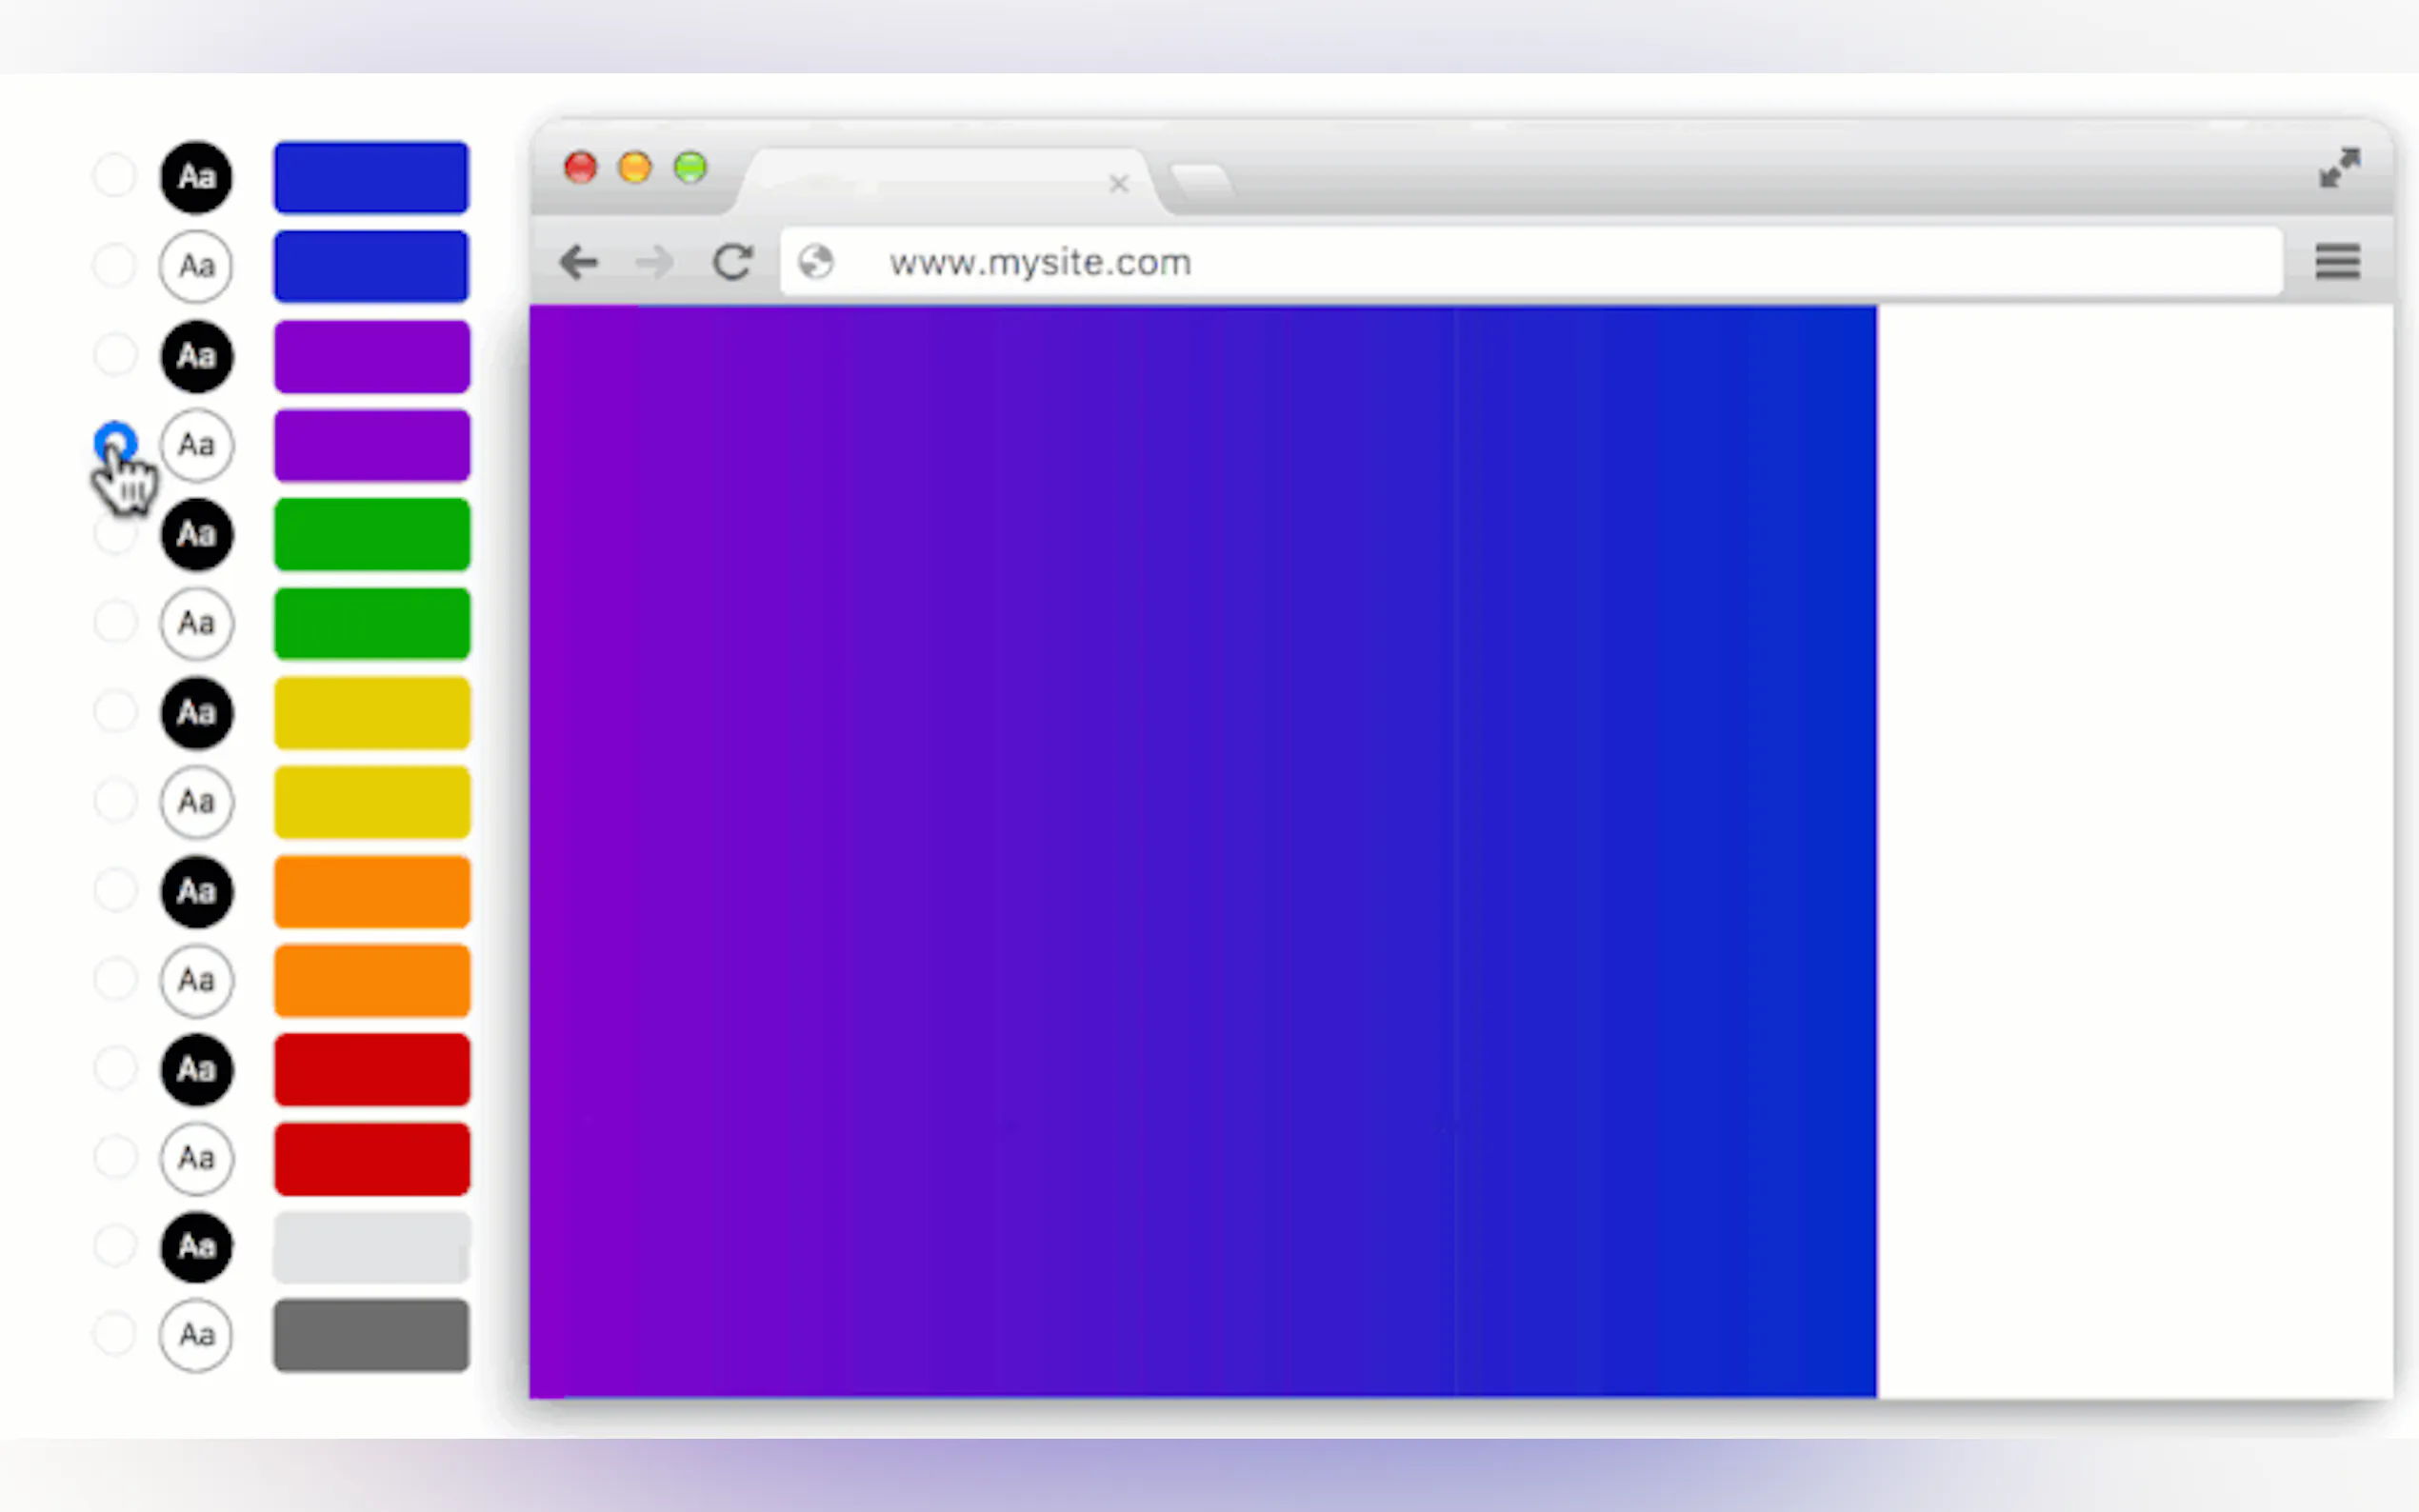Close the browser tab with the x
Screen dimensions: 2419x1512
[x=1118, y=184]
